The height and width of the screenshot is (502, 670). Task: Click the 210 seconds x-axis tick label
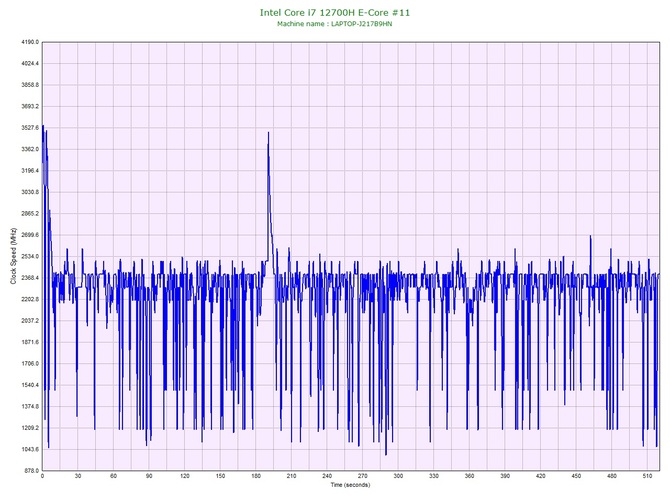(291, 476)
